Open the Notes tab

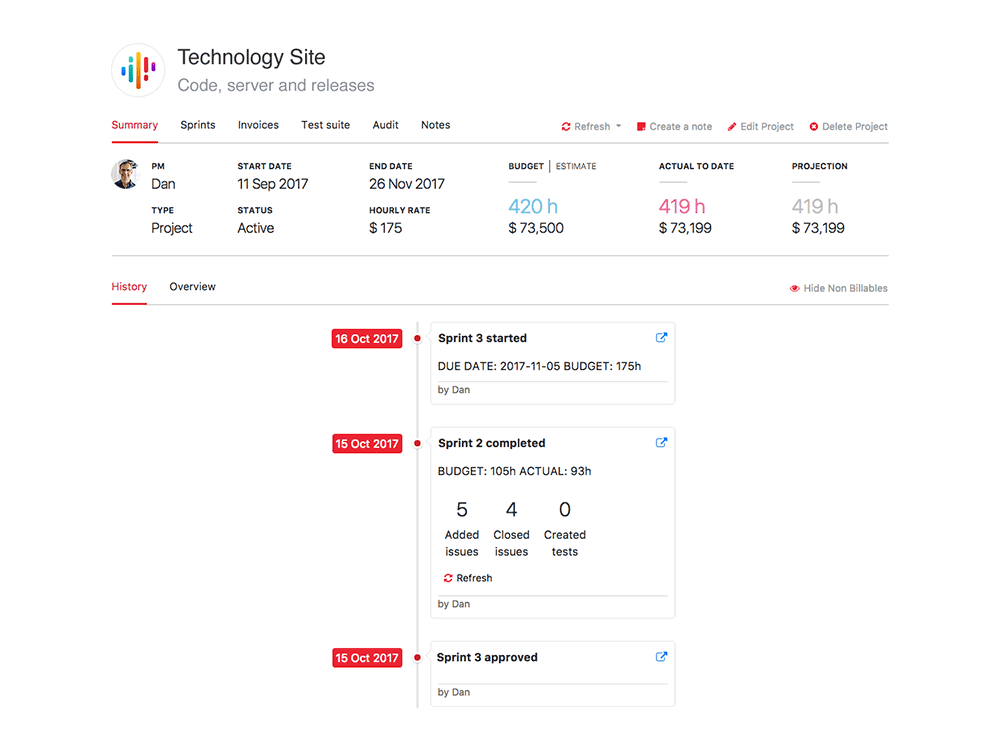click(x=436, y=125)
